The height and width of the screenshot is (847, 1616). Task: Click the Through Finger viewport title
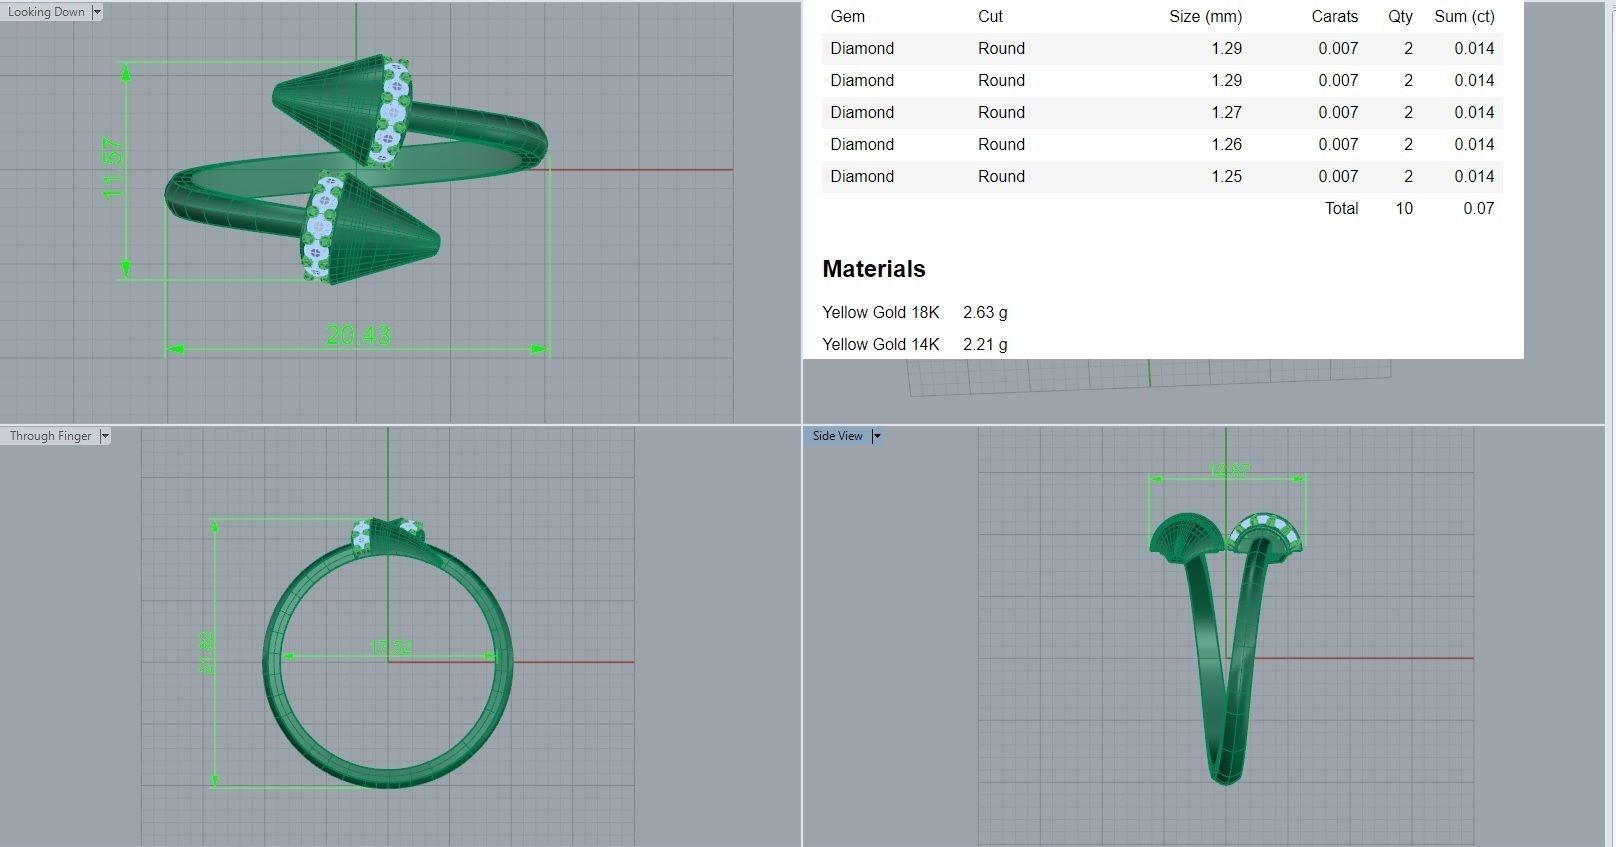pyautogui.click(x=50, y=436)
